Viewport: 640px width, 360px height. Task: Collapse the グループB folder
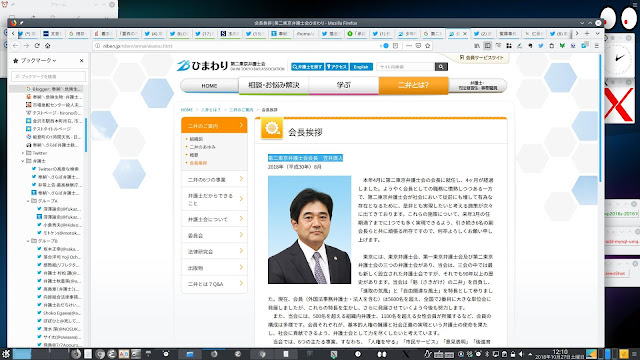29,241
